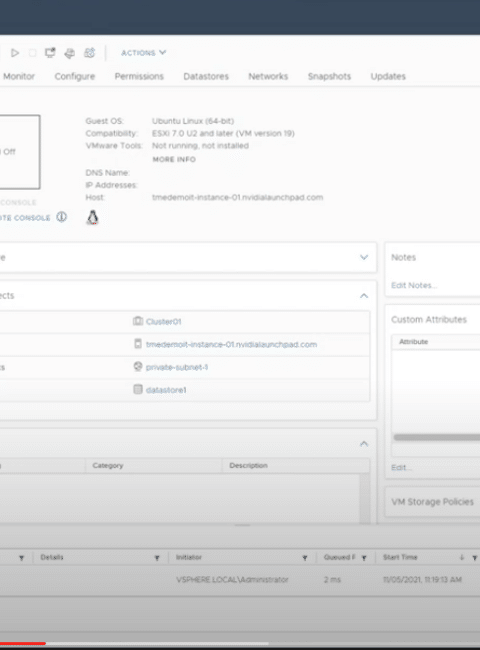Click the 11/05/2021 start time cell

point(422,580)
